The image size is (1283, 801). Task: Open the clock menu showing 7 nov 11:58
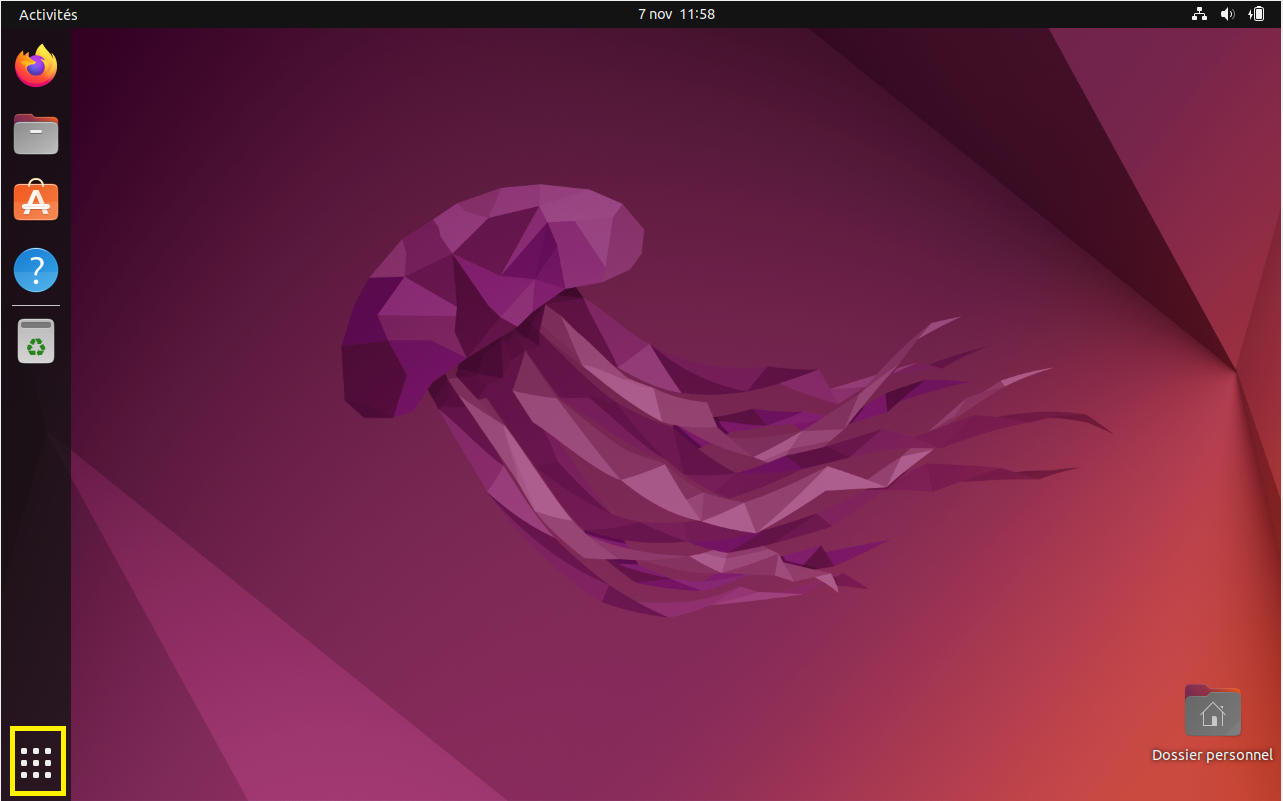[x=676, y=14]
